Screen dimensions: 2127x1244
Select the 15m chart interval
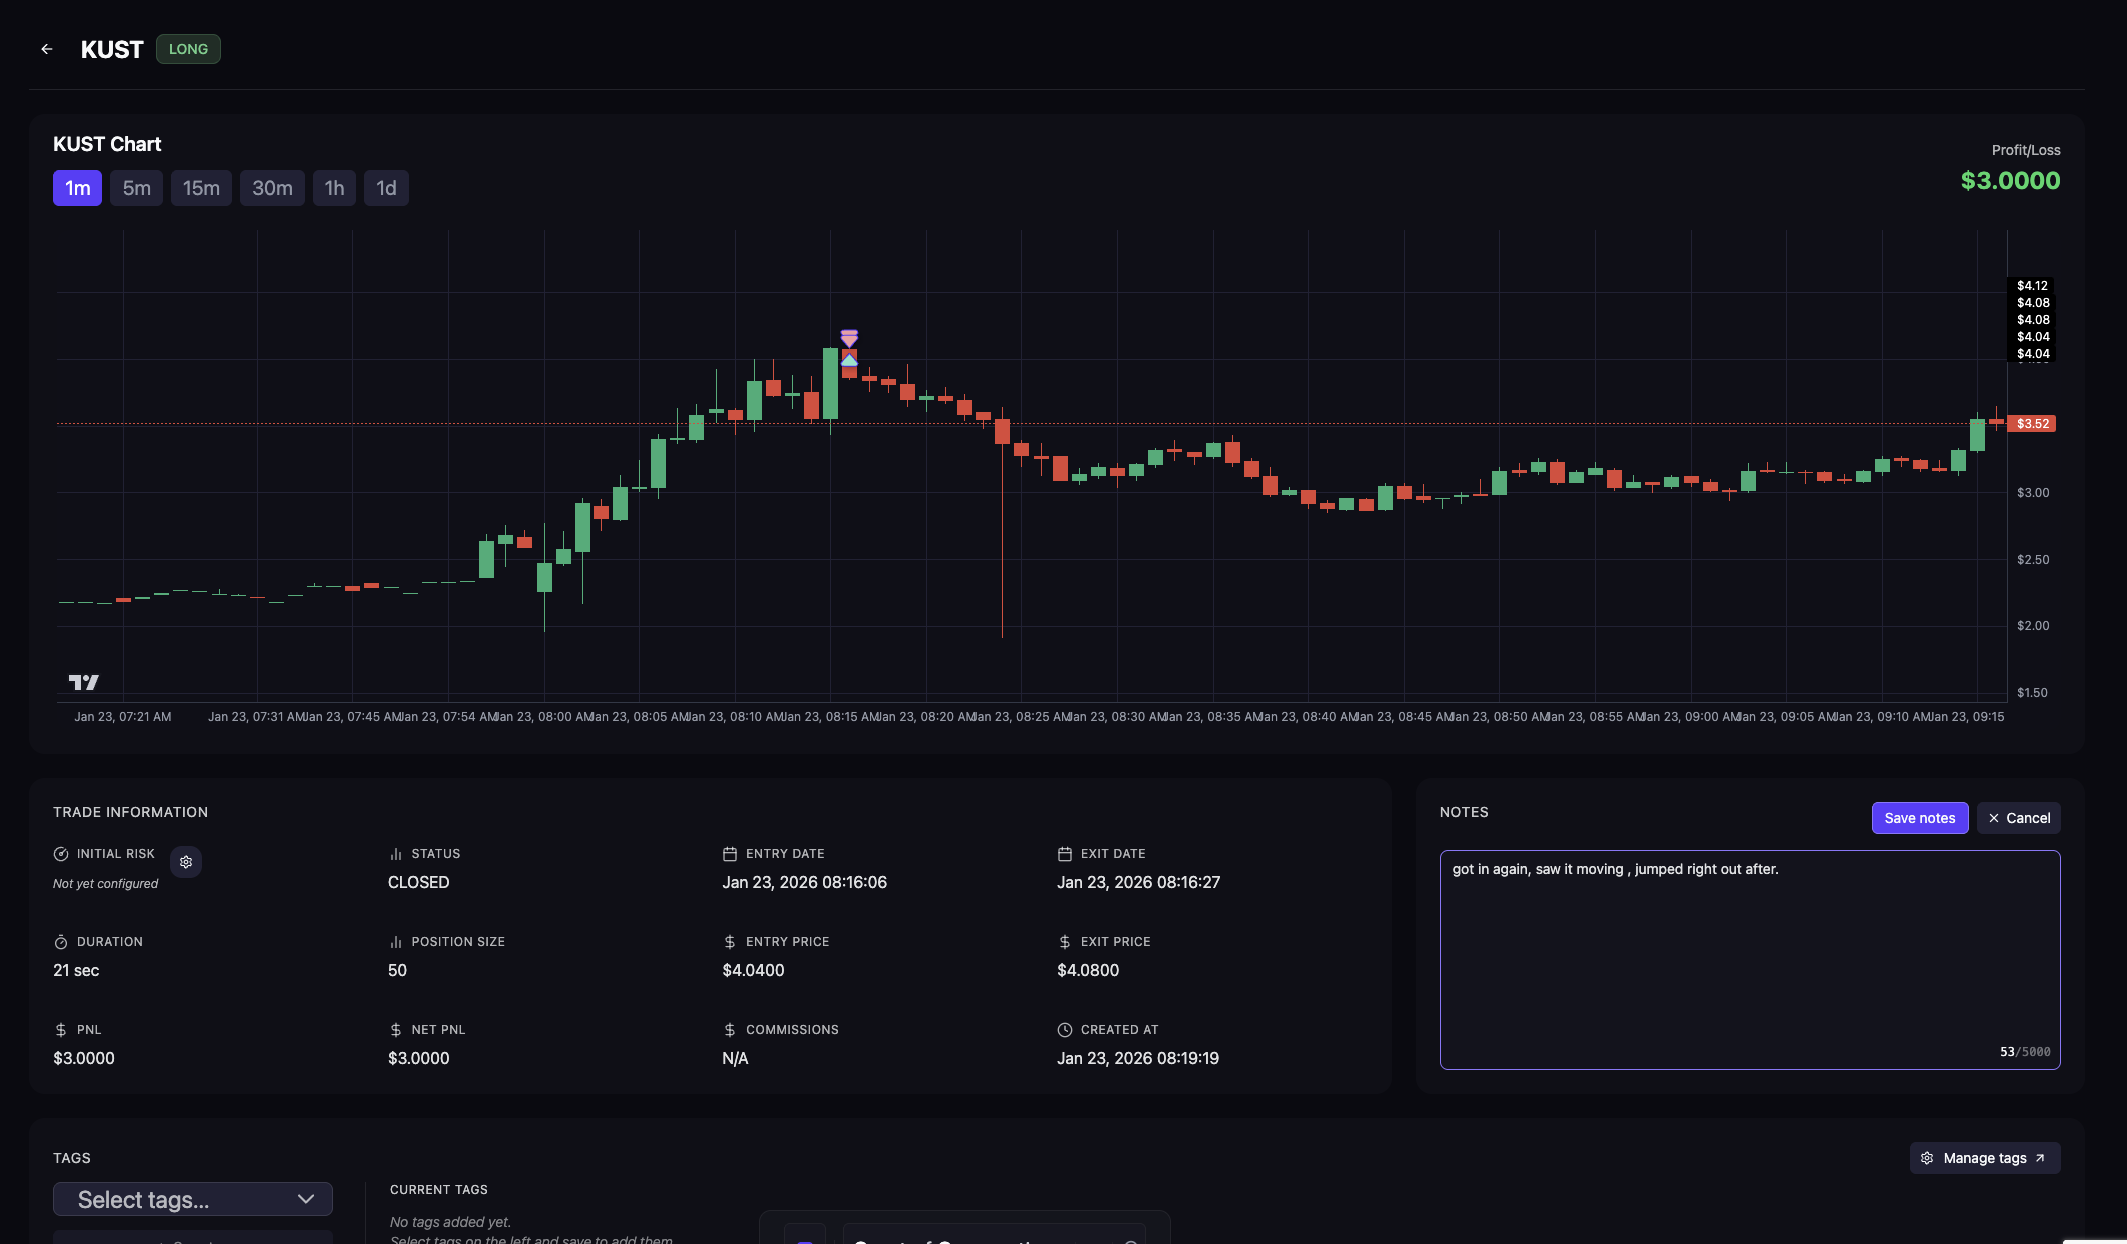tap(201, 188)
